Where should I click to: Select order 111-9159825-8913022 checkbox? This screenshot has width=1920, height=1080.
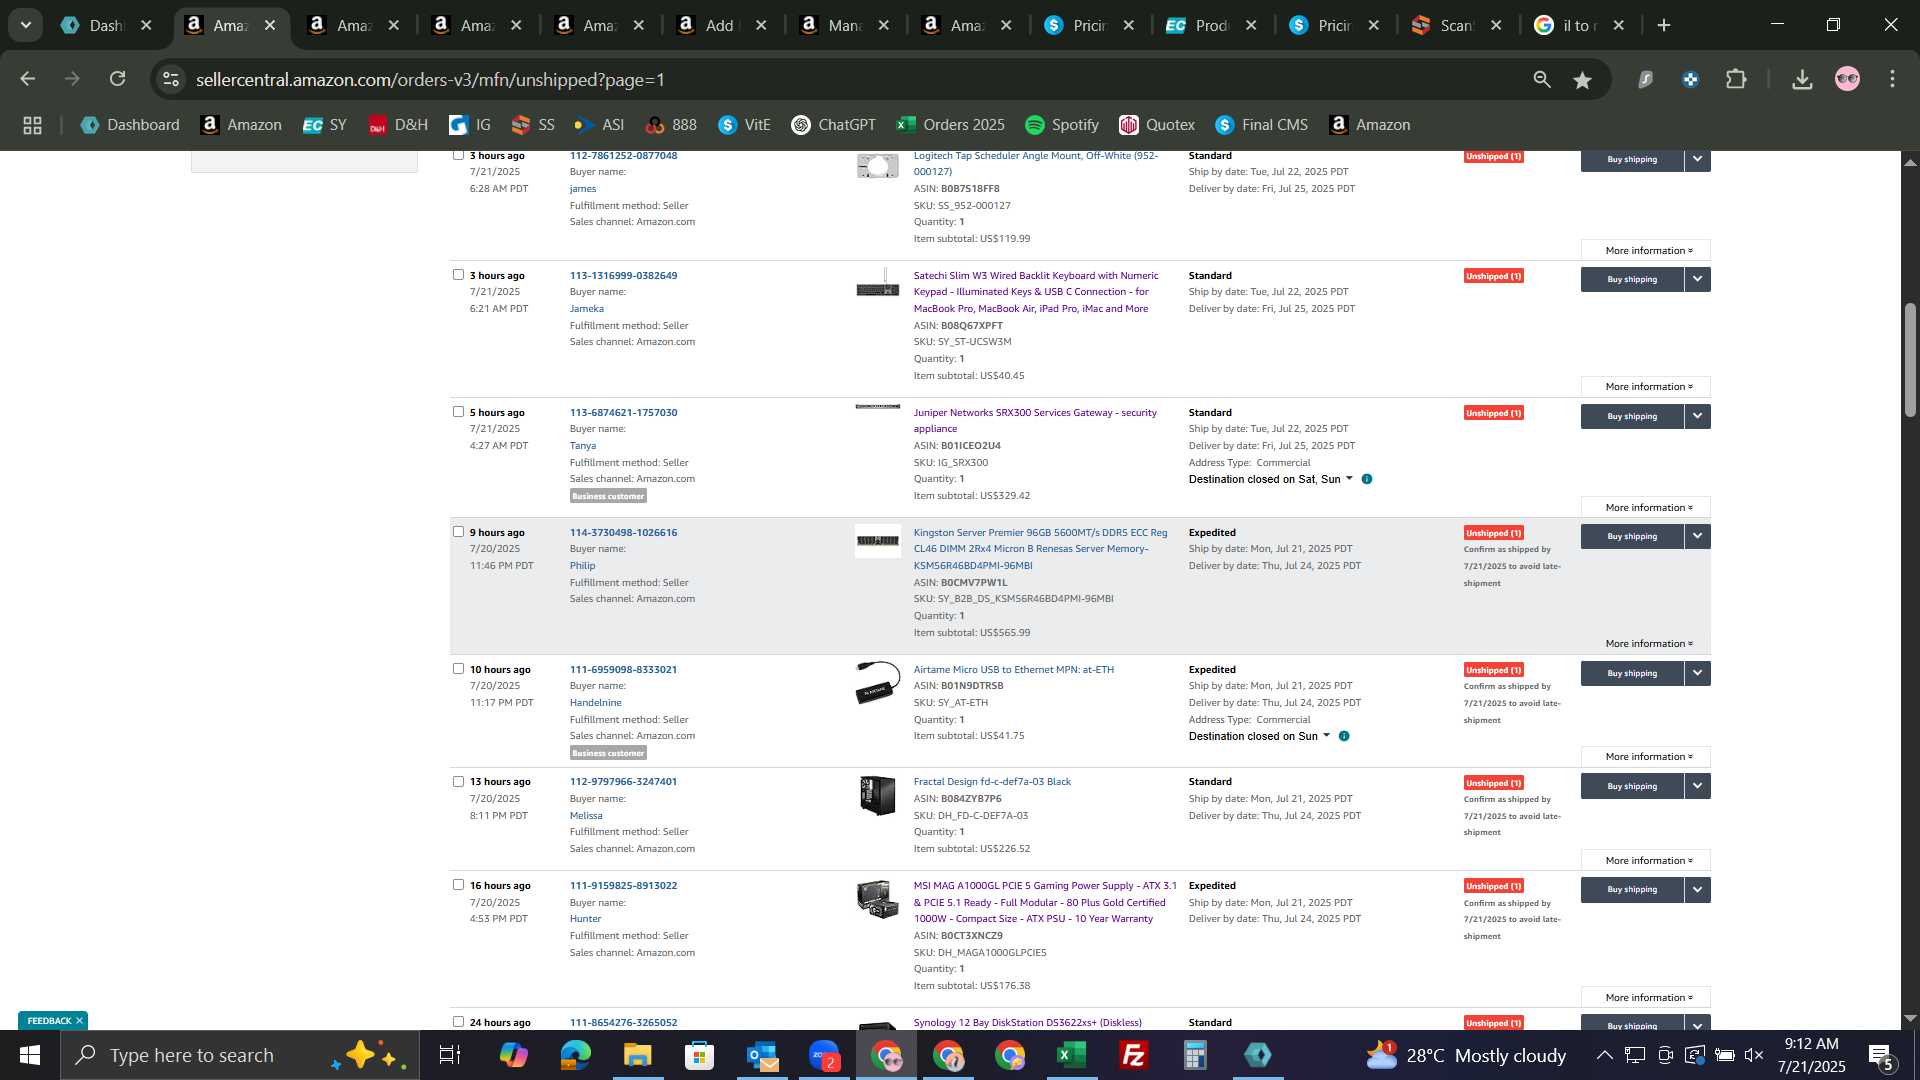pos(458,885)
